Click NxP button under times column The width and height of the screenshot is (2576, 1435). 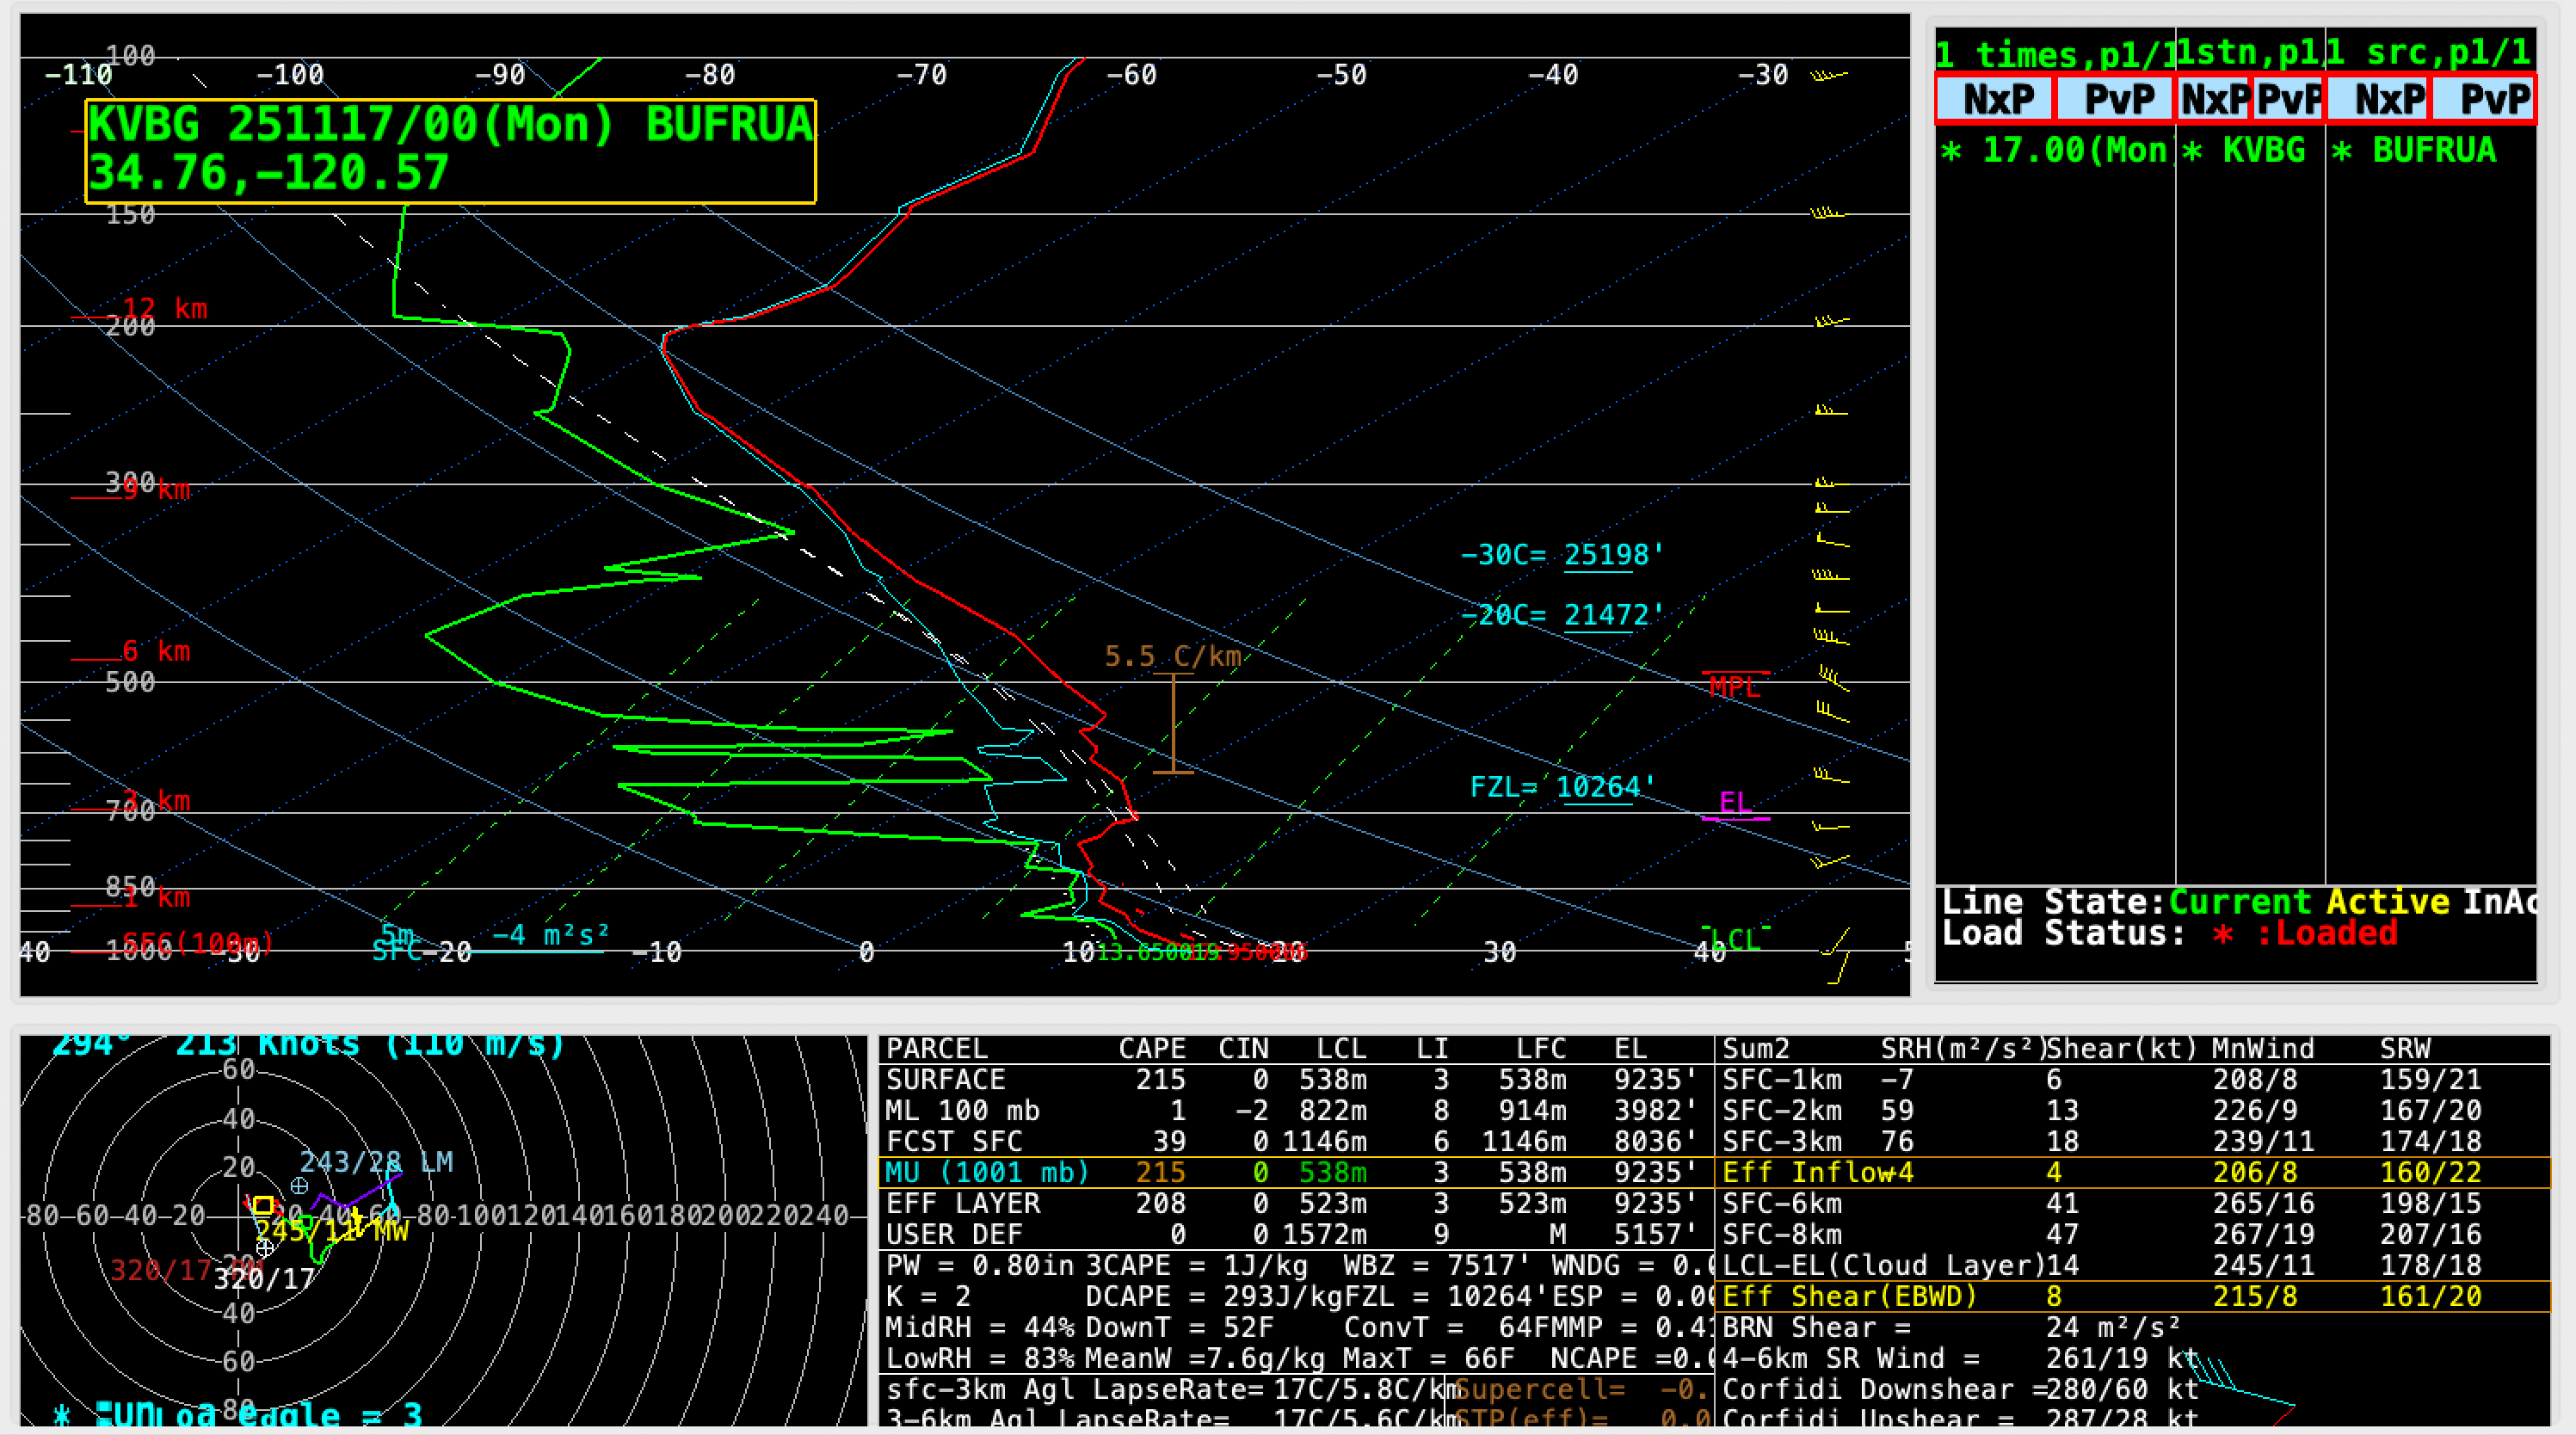coord(1996,99)
